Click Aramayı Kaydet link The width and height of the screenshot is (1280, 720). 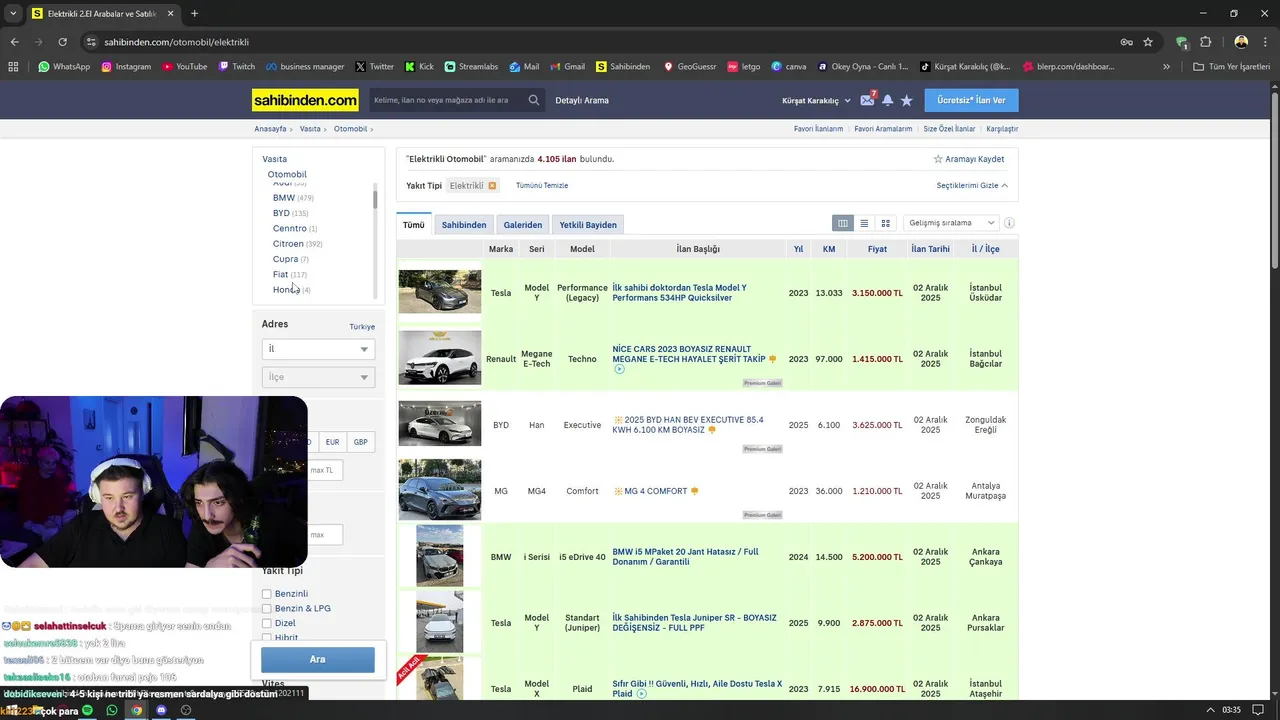coord(969,159)
